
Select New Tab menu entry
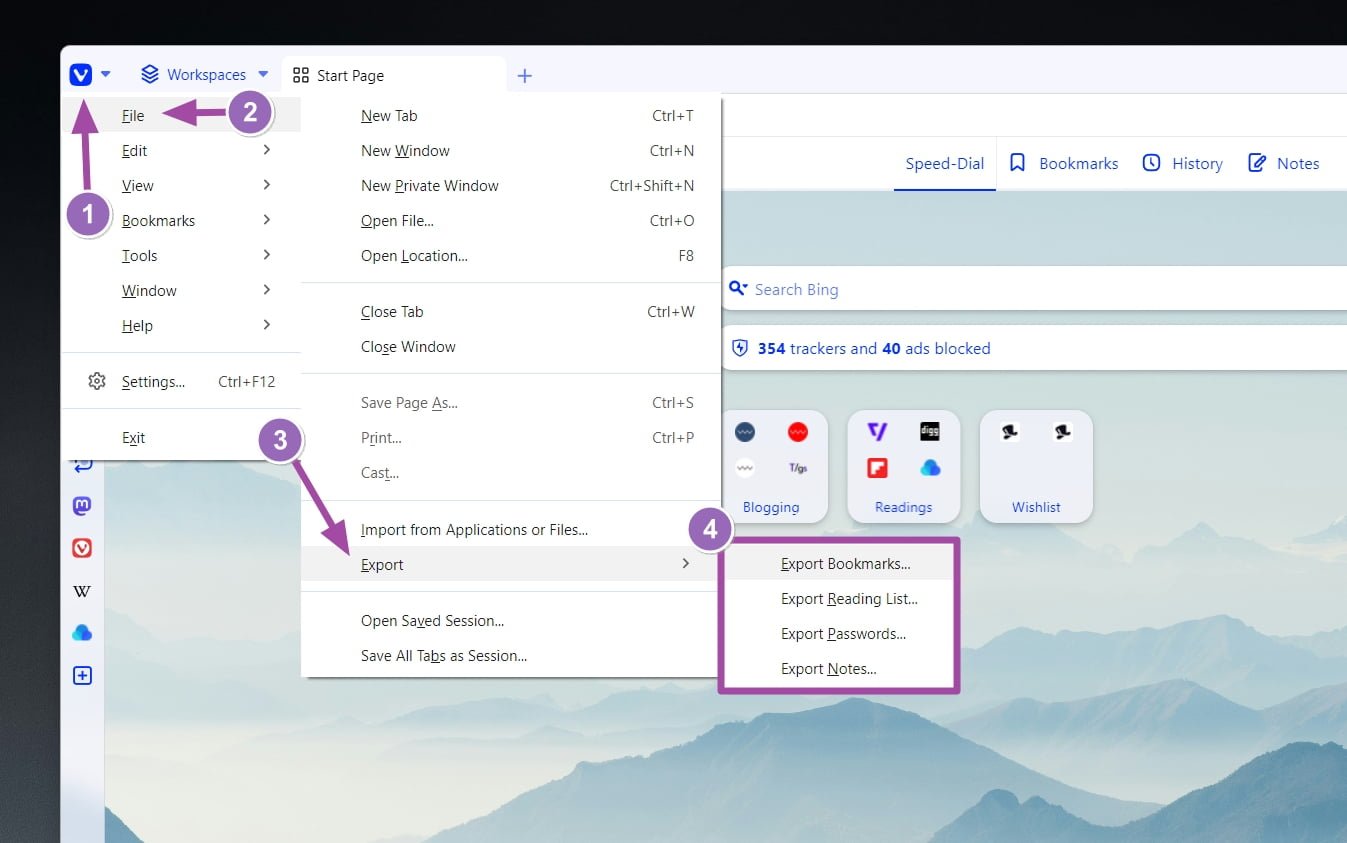point(511,115)
